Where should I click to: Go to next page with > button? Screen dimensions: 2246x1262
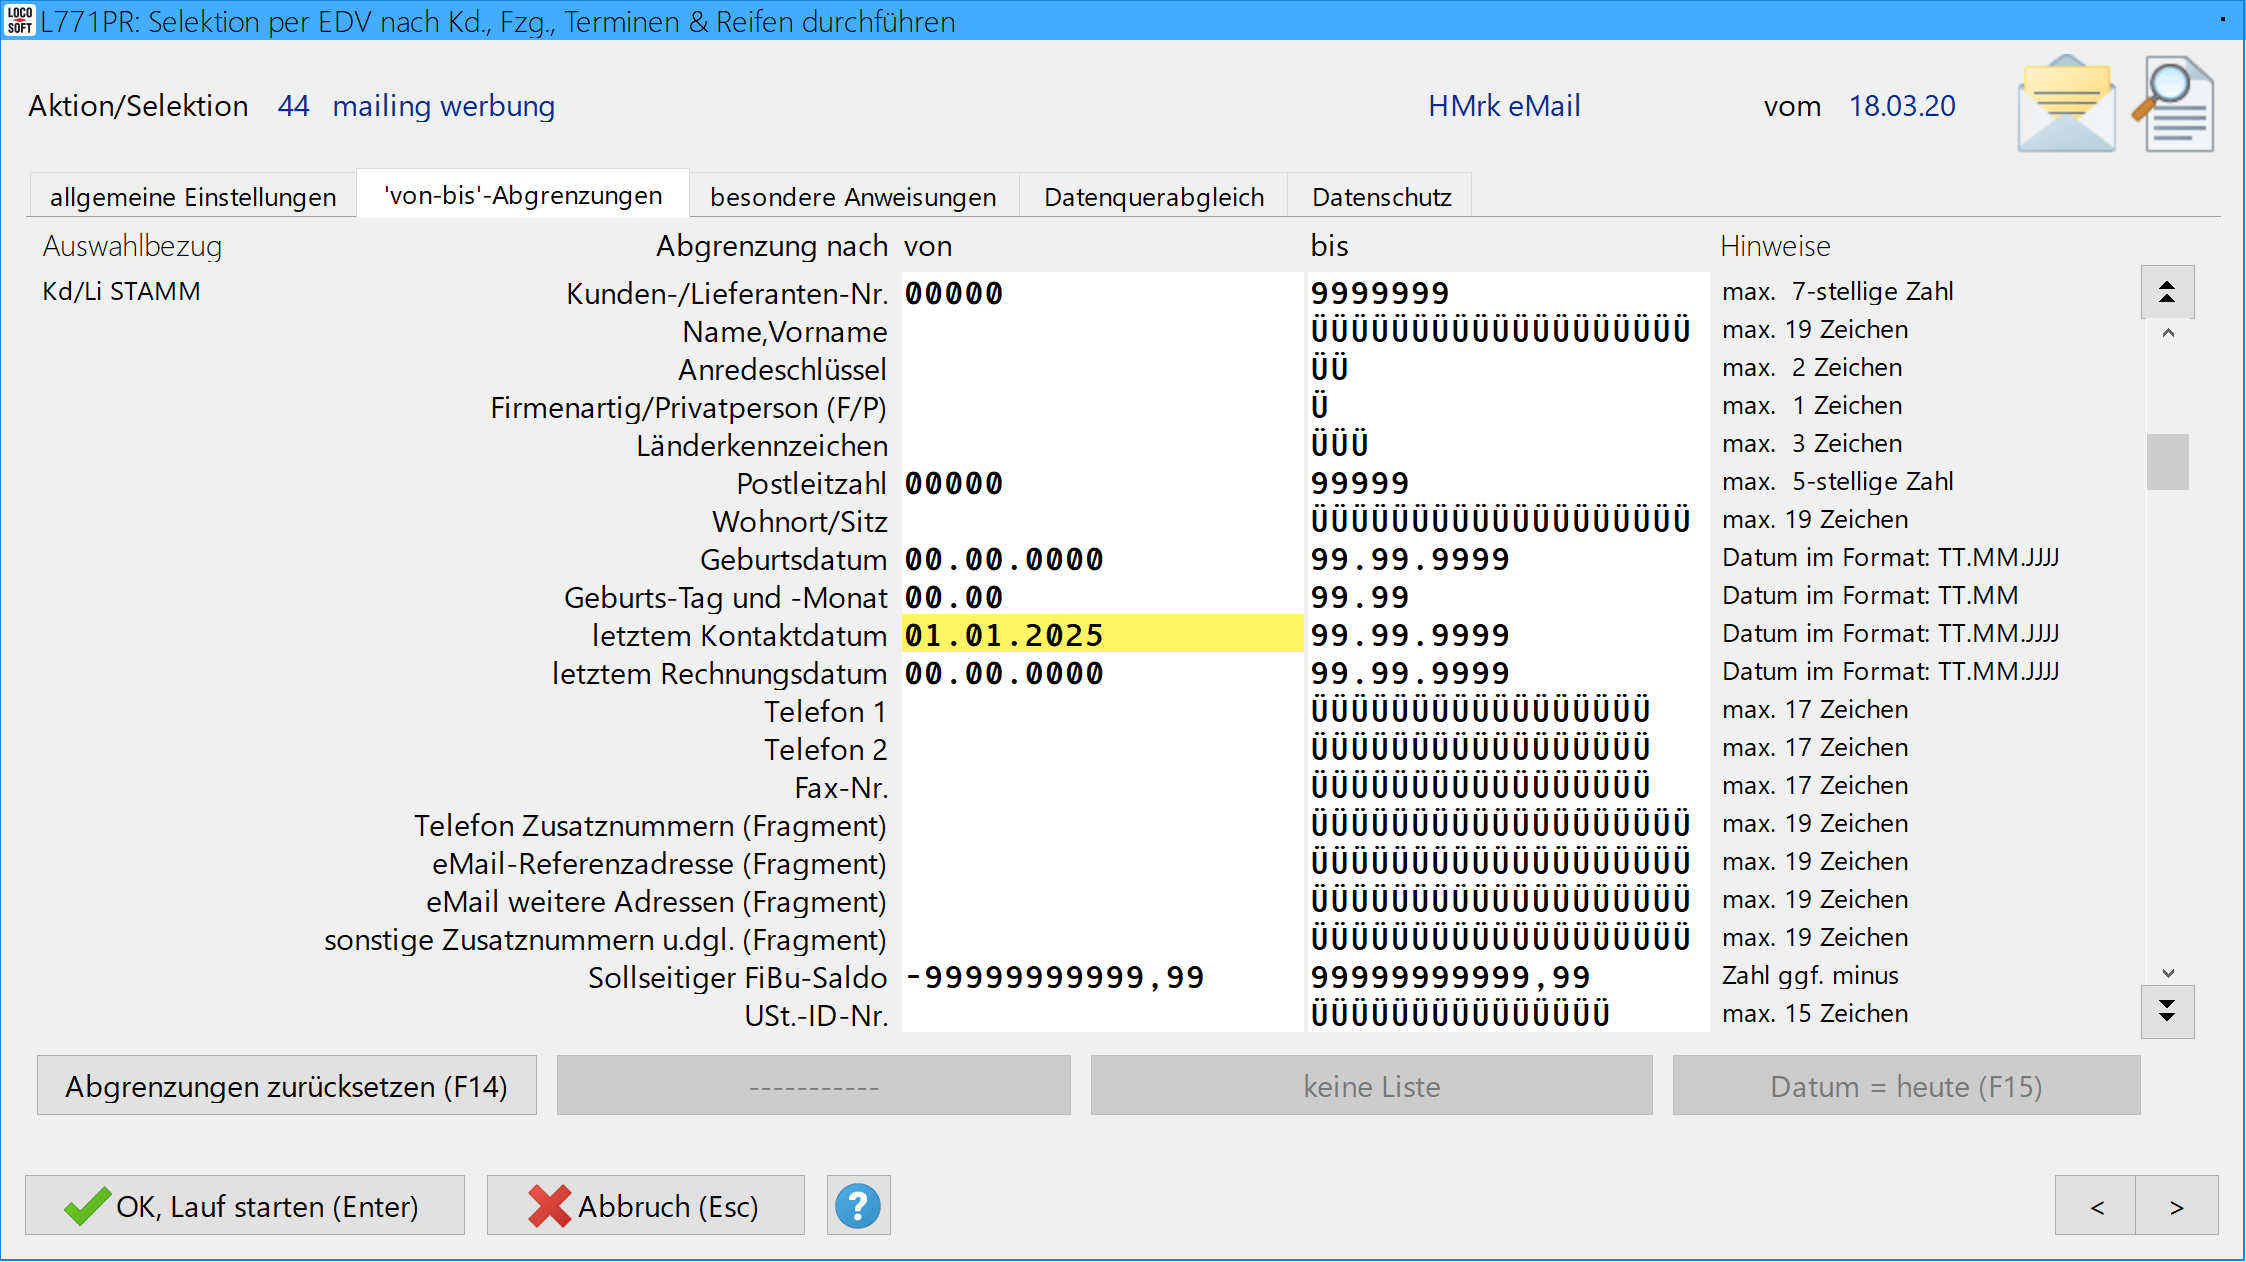click(x=2176, y=1206)
